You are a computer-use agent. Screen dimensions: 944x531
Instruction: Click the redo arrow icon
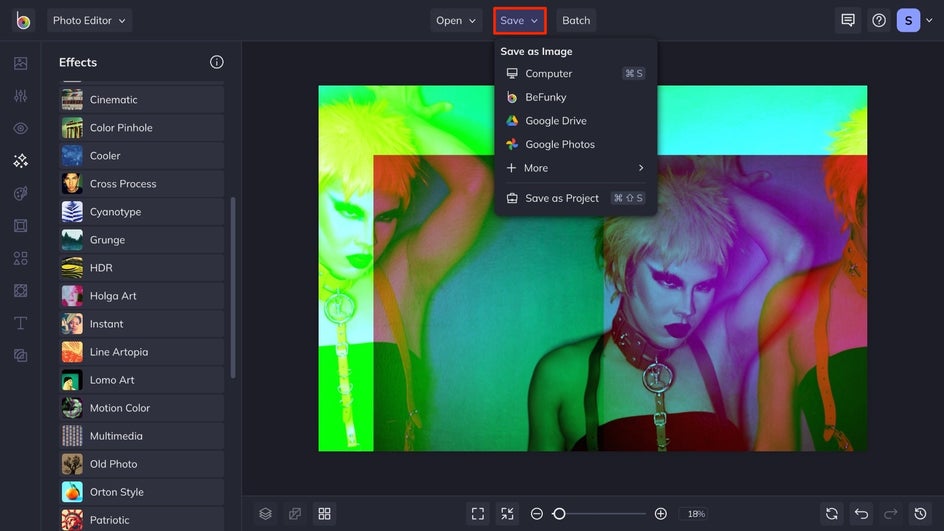891,514
